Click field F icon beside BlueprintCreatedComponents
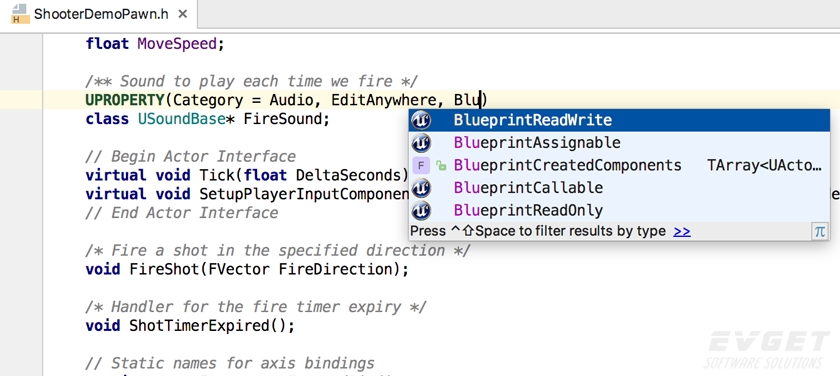This screenshot has height=376, width=840. click(421, 166)
